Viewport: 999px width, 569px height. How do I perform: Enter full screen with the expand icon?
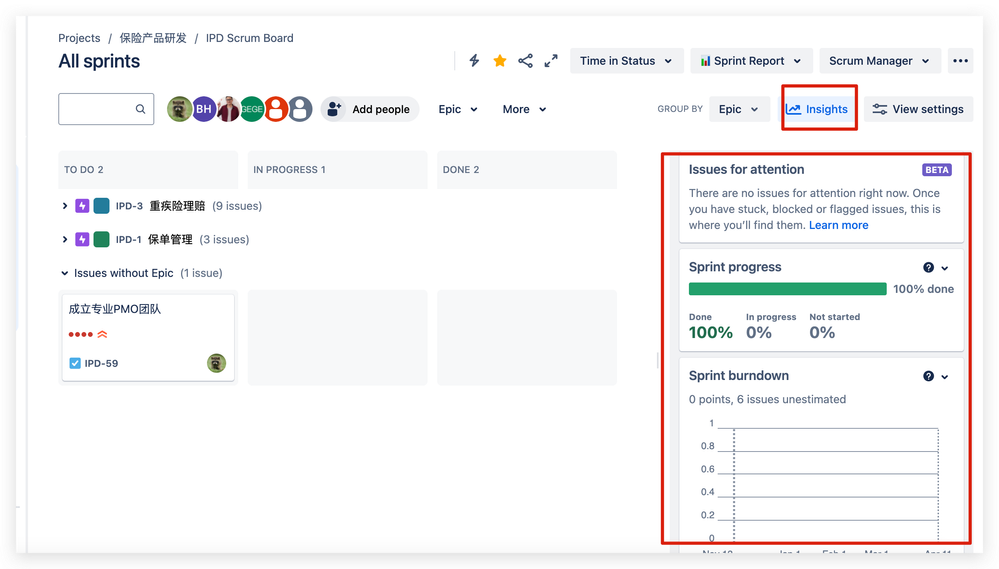point(551,61)
